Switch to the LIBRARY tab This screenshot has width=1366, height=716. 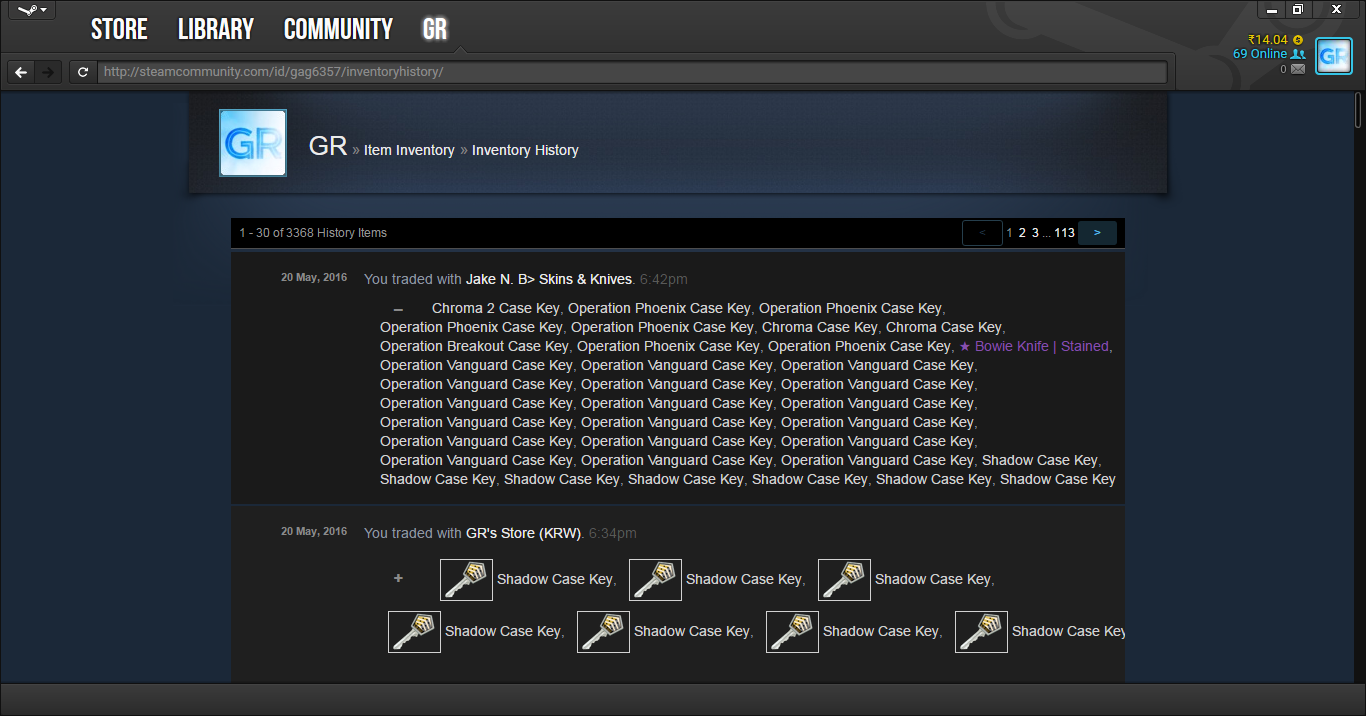click(216, 30)
